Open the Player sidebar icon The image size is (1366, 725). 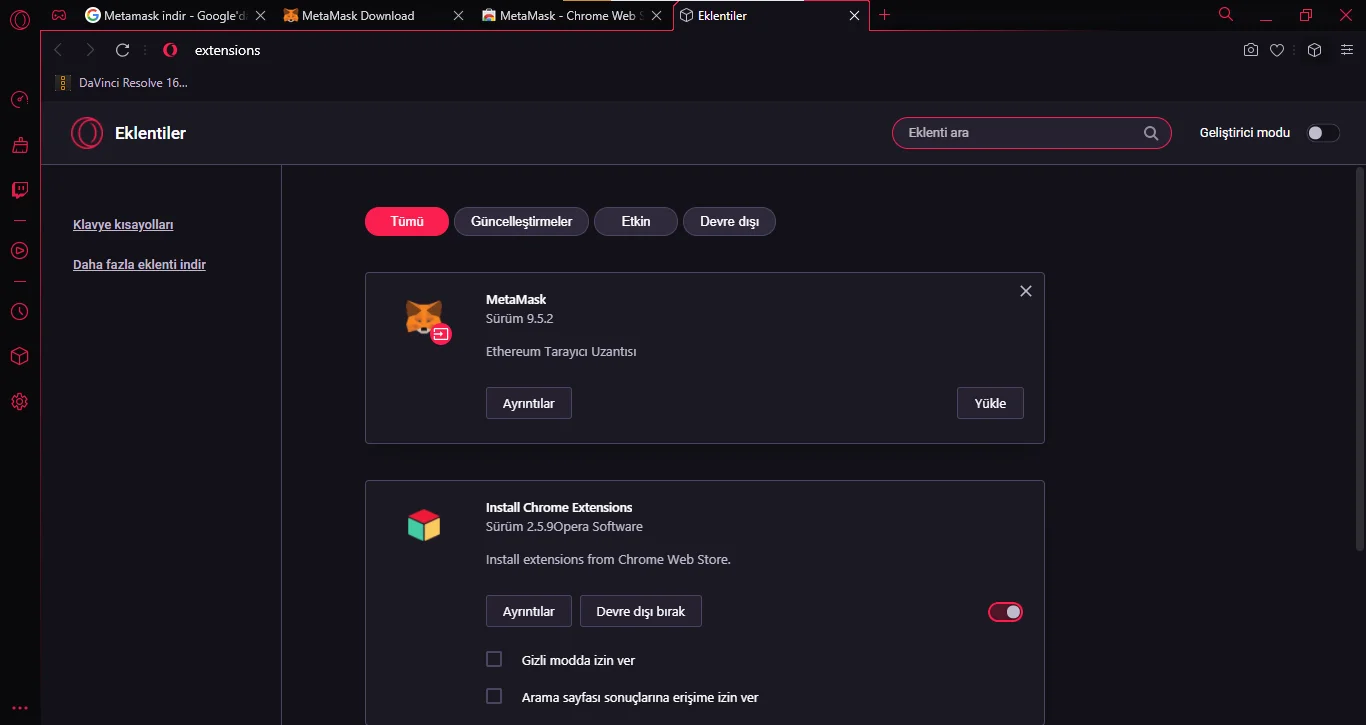point(19,250)
